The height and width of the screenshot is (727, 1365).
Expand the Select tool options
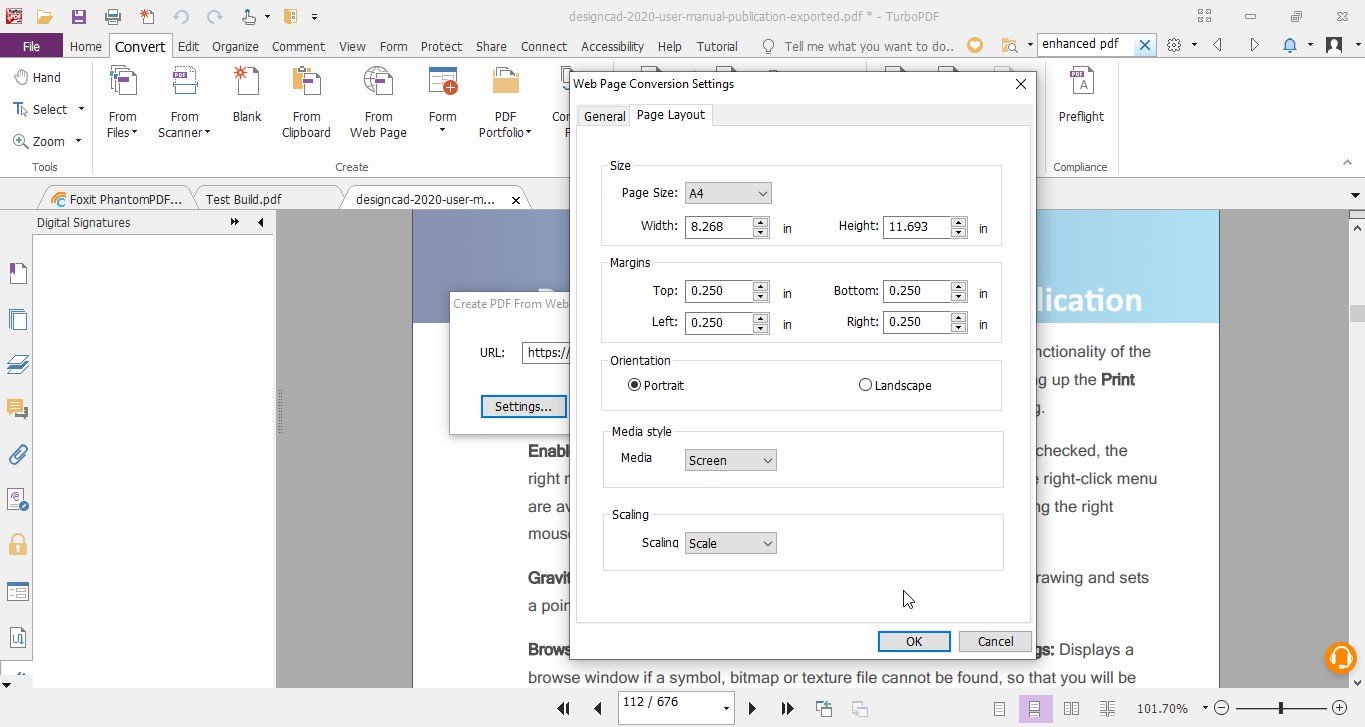[81, 109]
